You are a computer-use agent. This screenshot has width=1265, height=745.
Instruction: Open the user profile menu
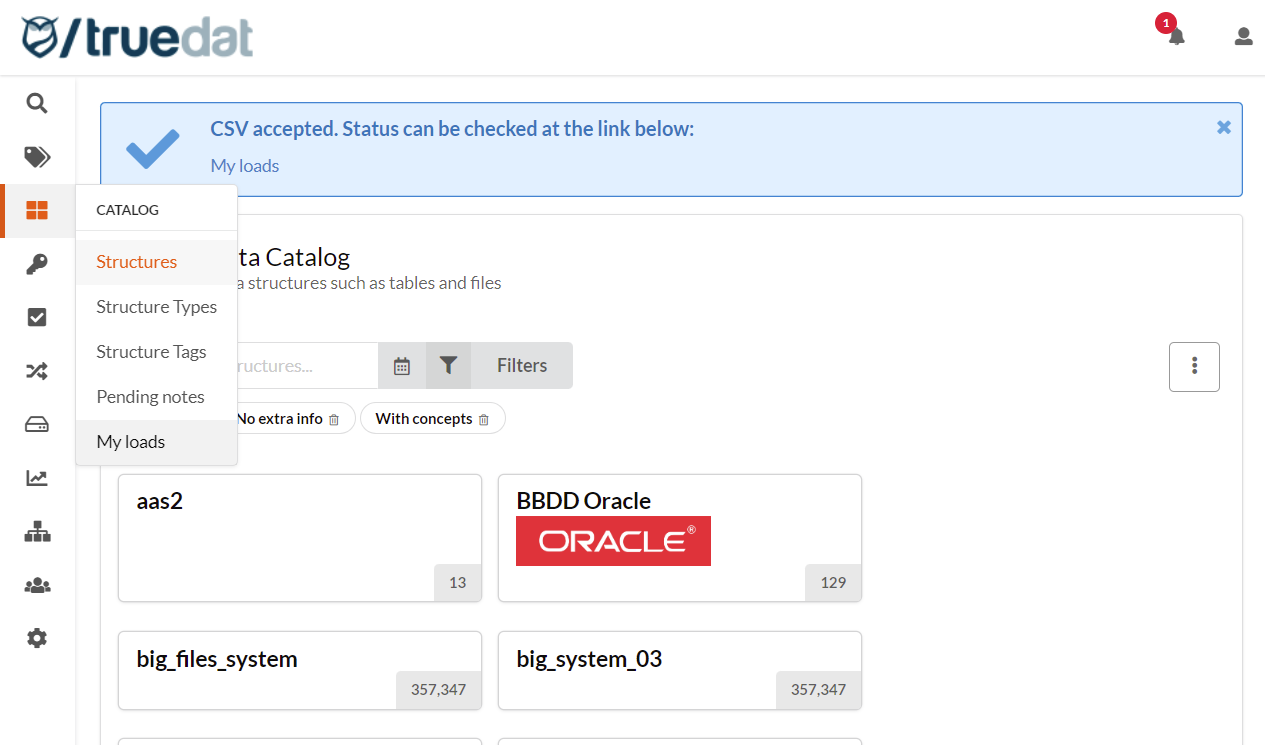click(1243, 37)
